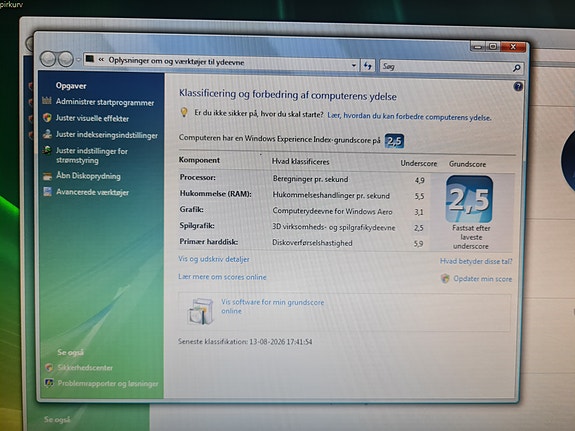The image size is (575, 431).
Task: Select Juster indstillinger for strømstyring
Action: [92, 156]
